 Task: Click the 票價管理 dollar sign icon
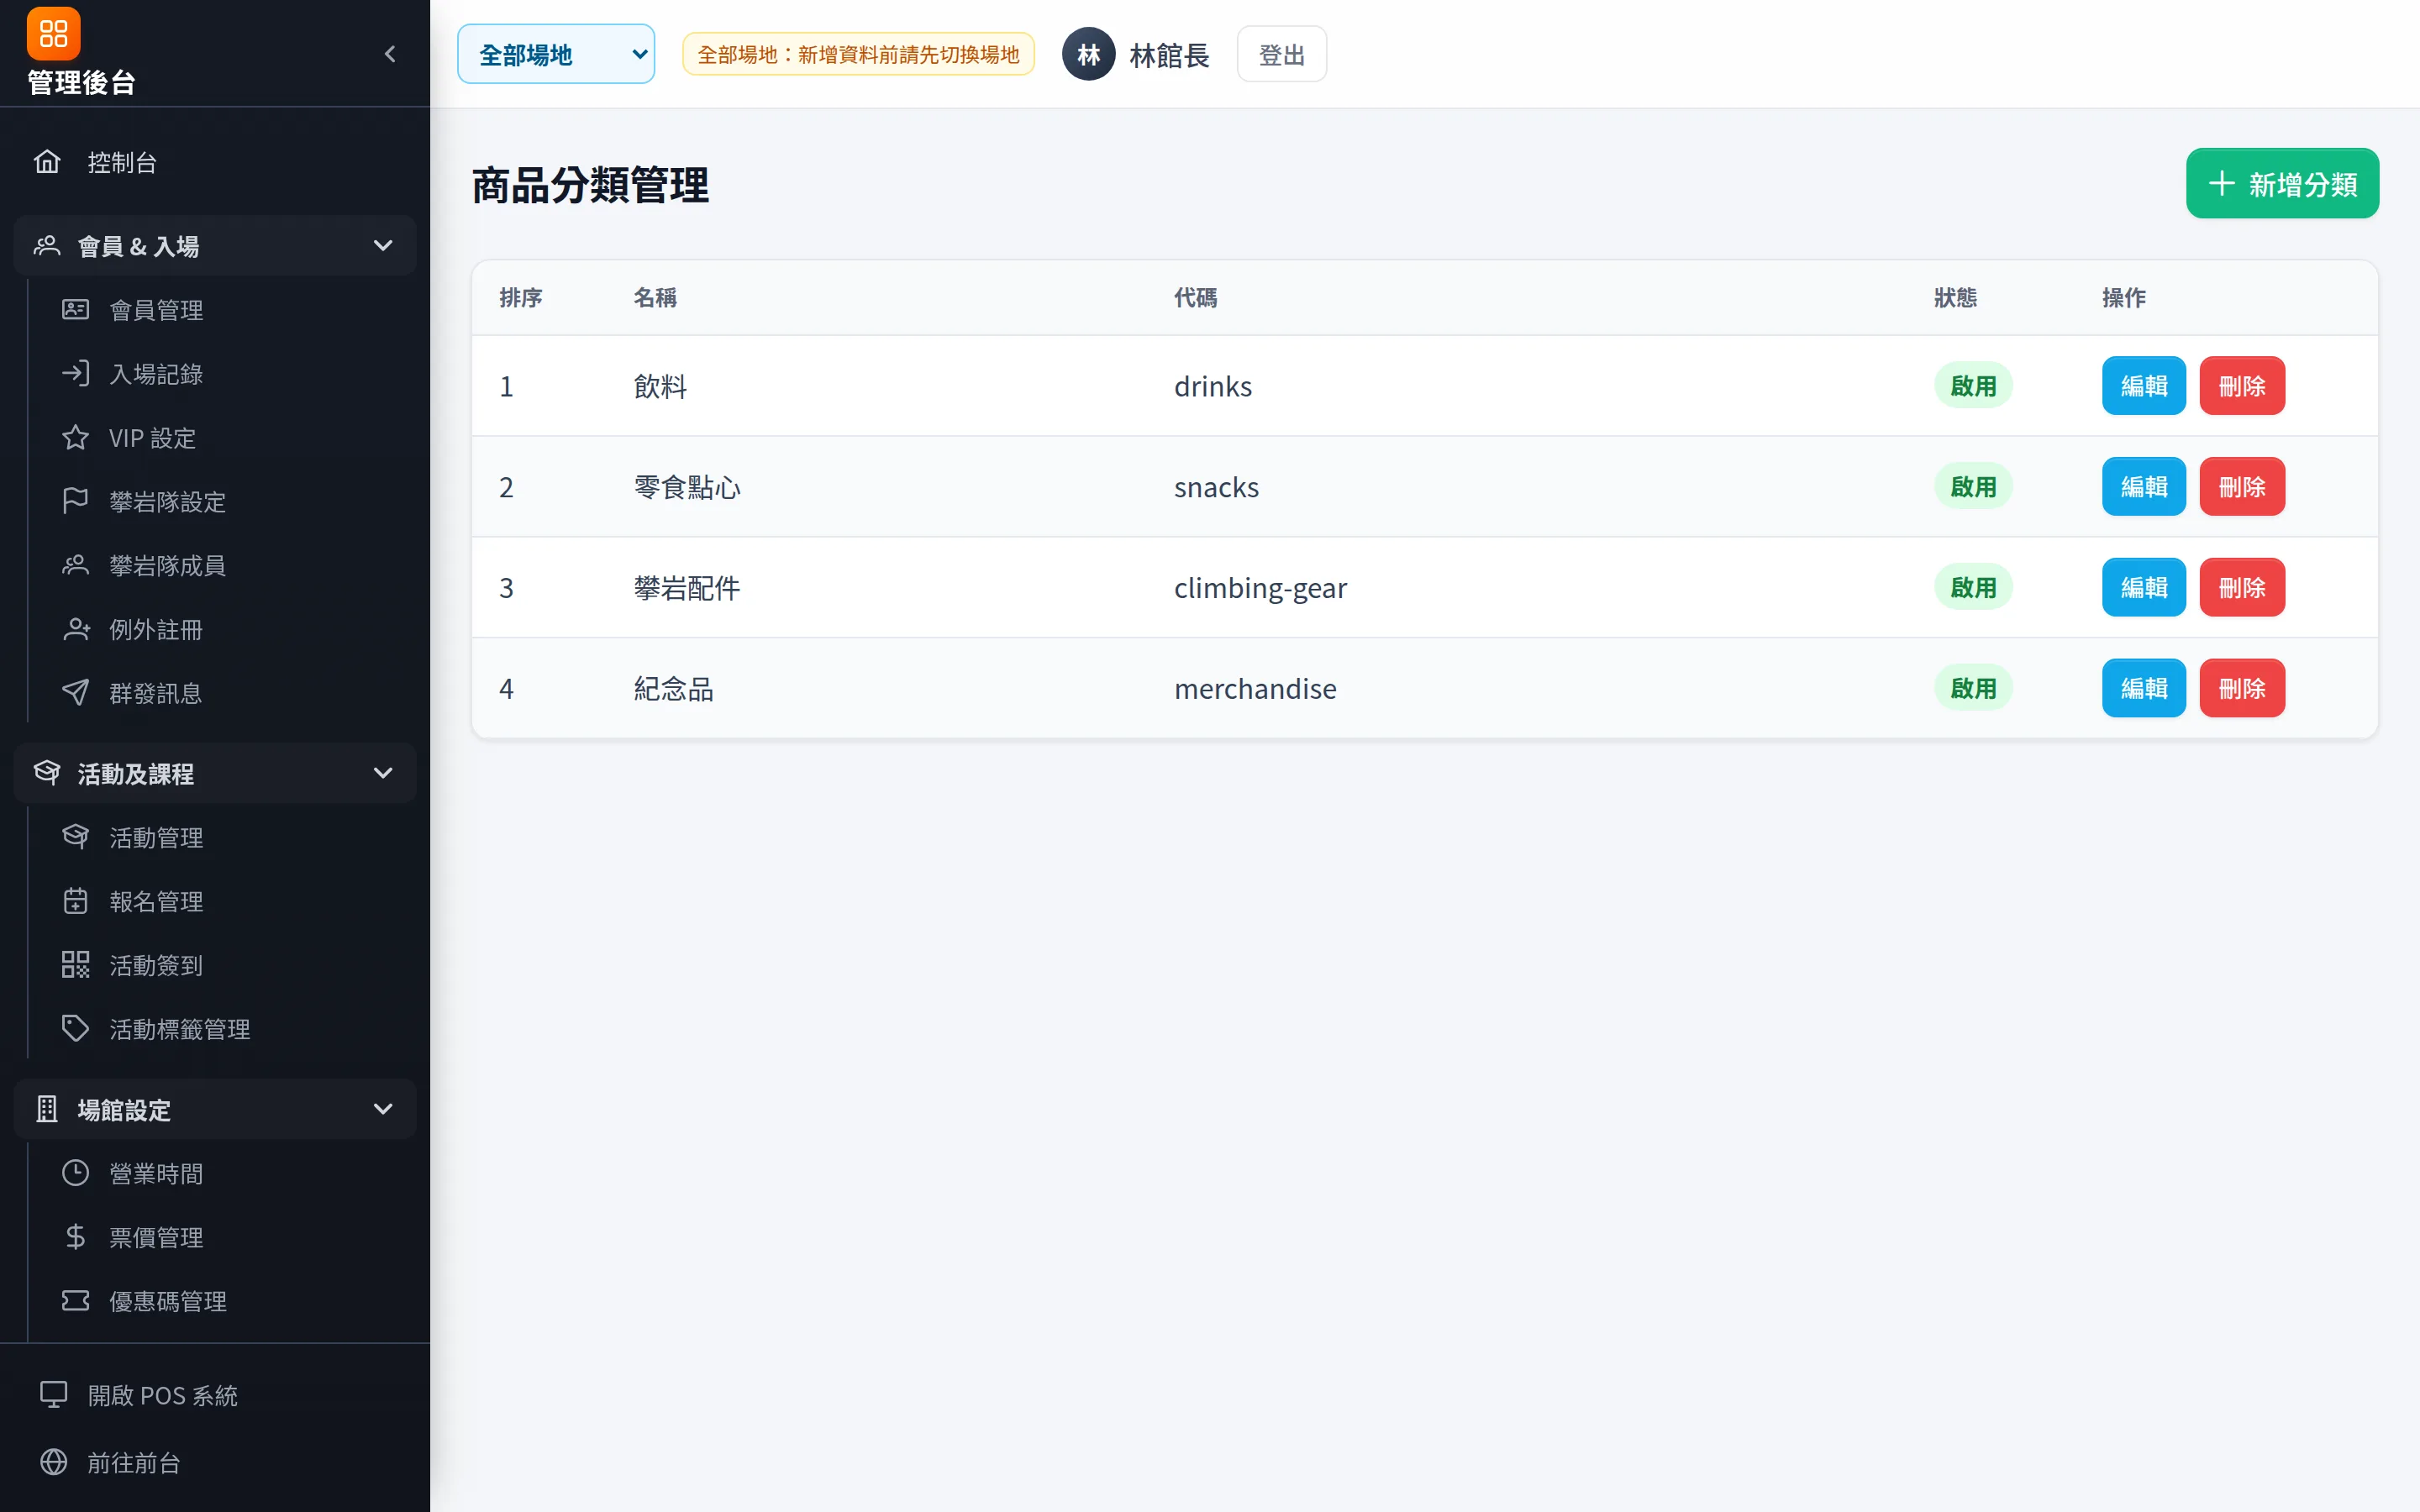pos(75,1237)
